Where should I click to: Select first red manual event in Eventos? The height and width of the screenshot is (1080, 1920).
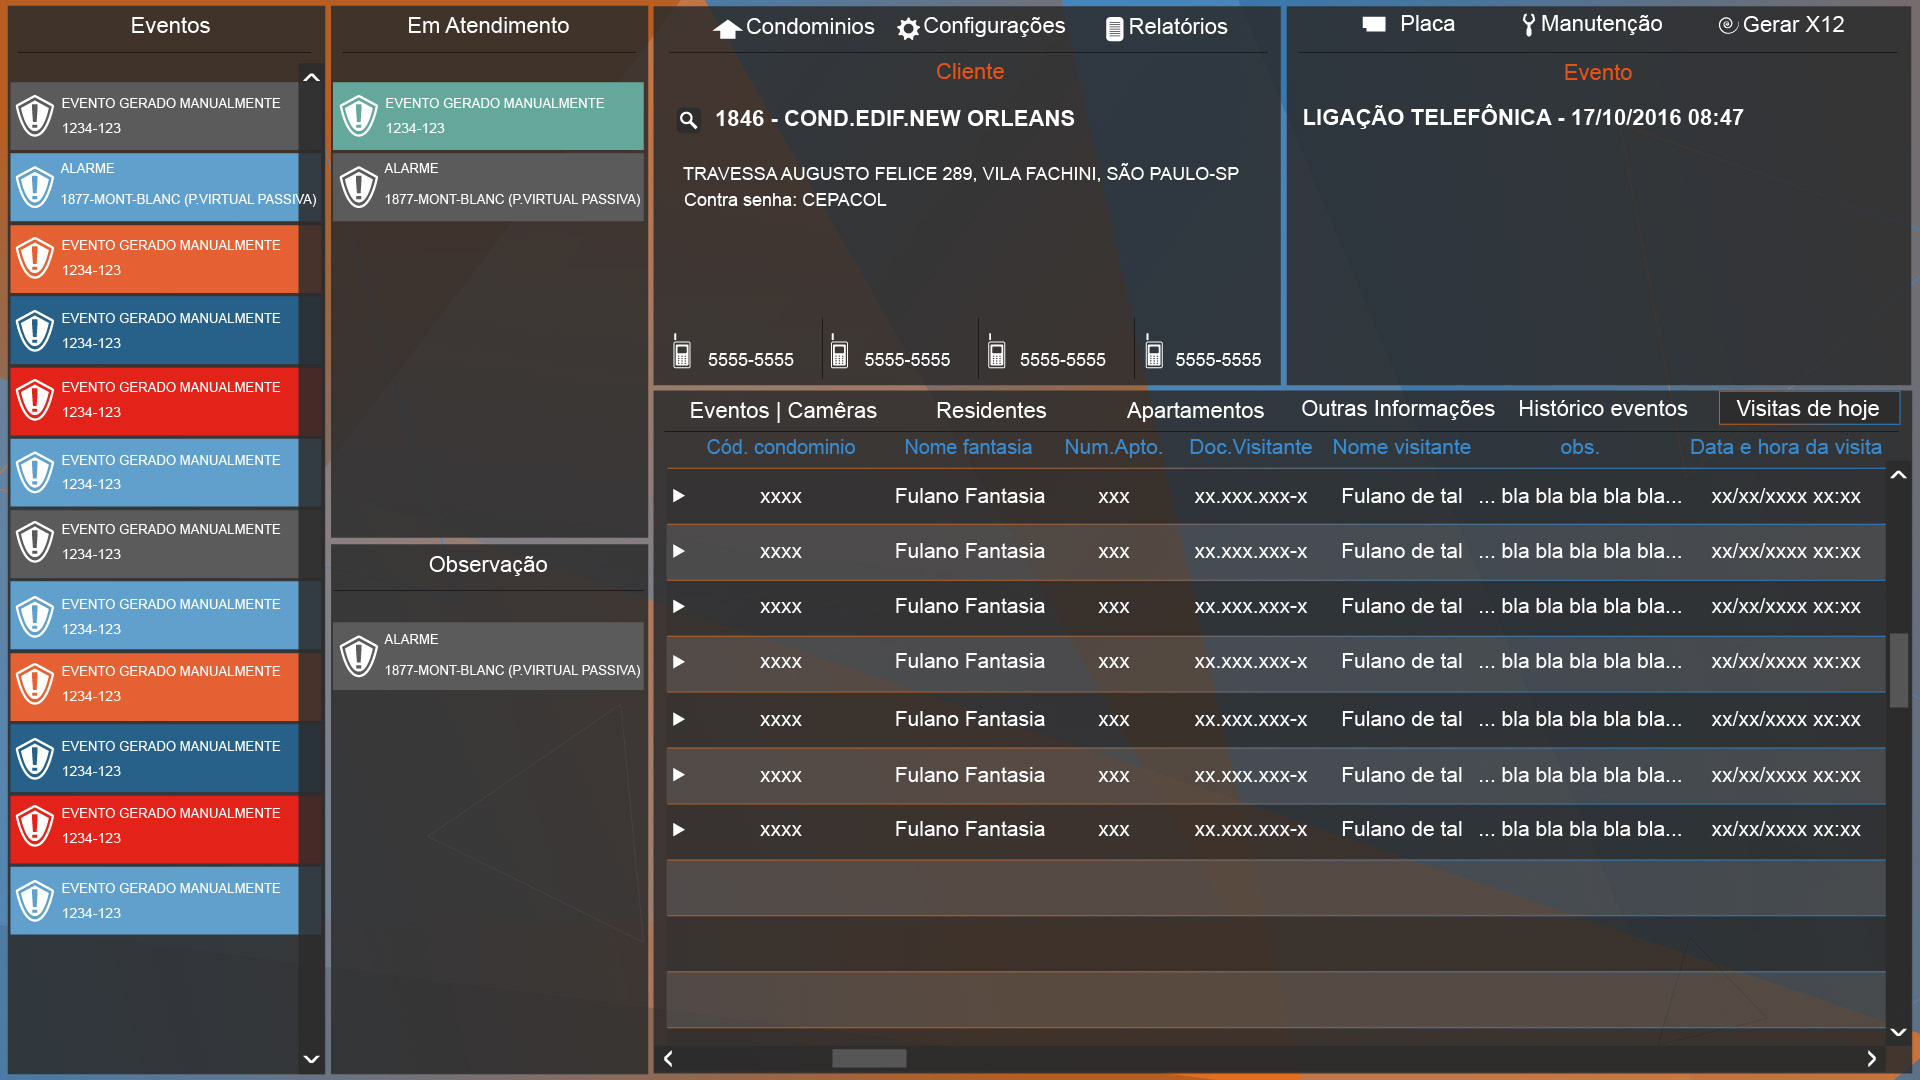coord(154,401)
